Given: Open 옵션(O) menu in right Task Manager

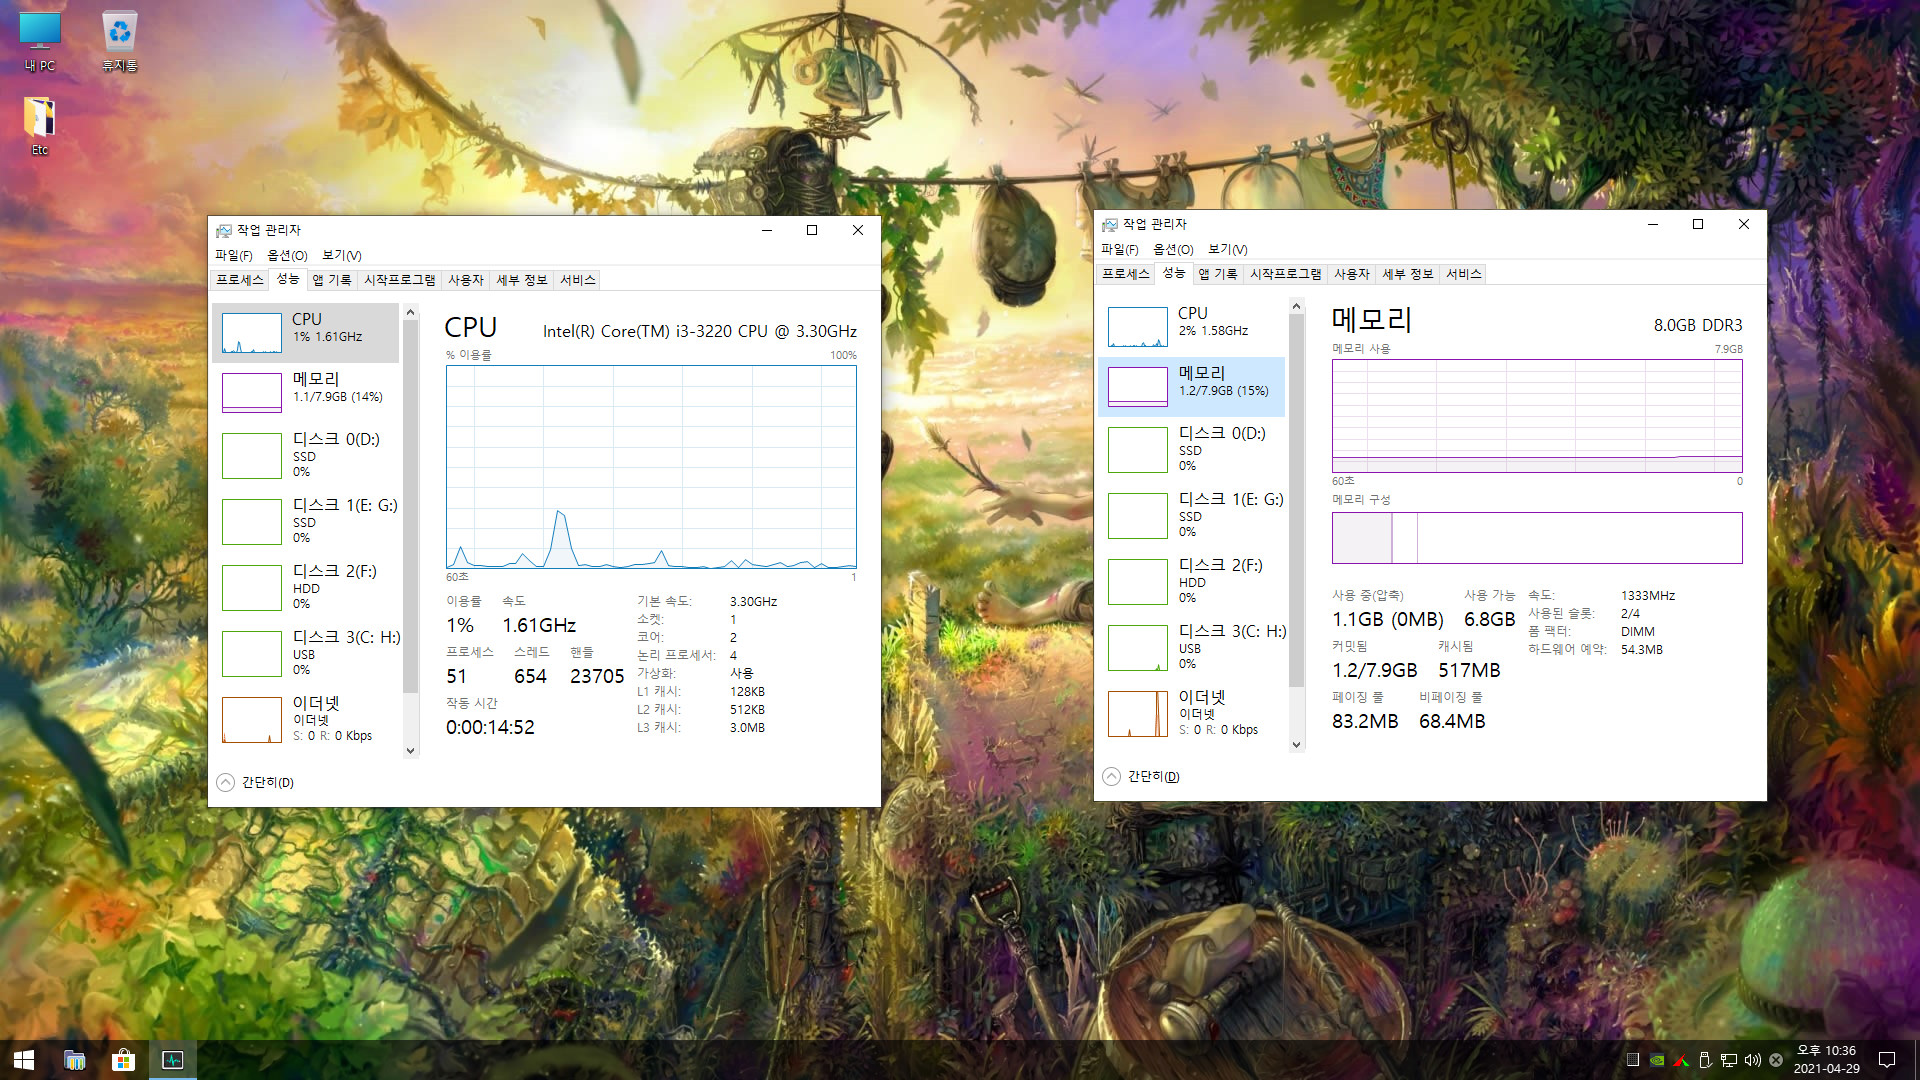Looking at the screenshot, I should [1173, 249].
